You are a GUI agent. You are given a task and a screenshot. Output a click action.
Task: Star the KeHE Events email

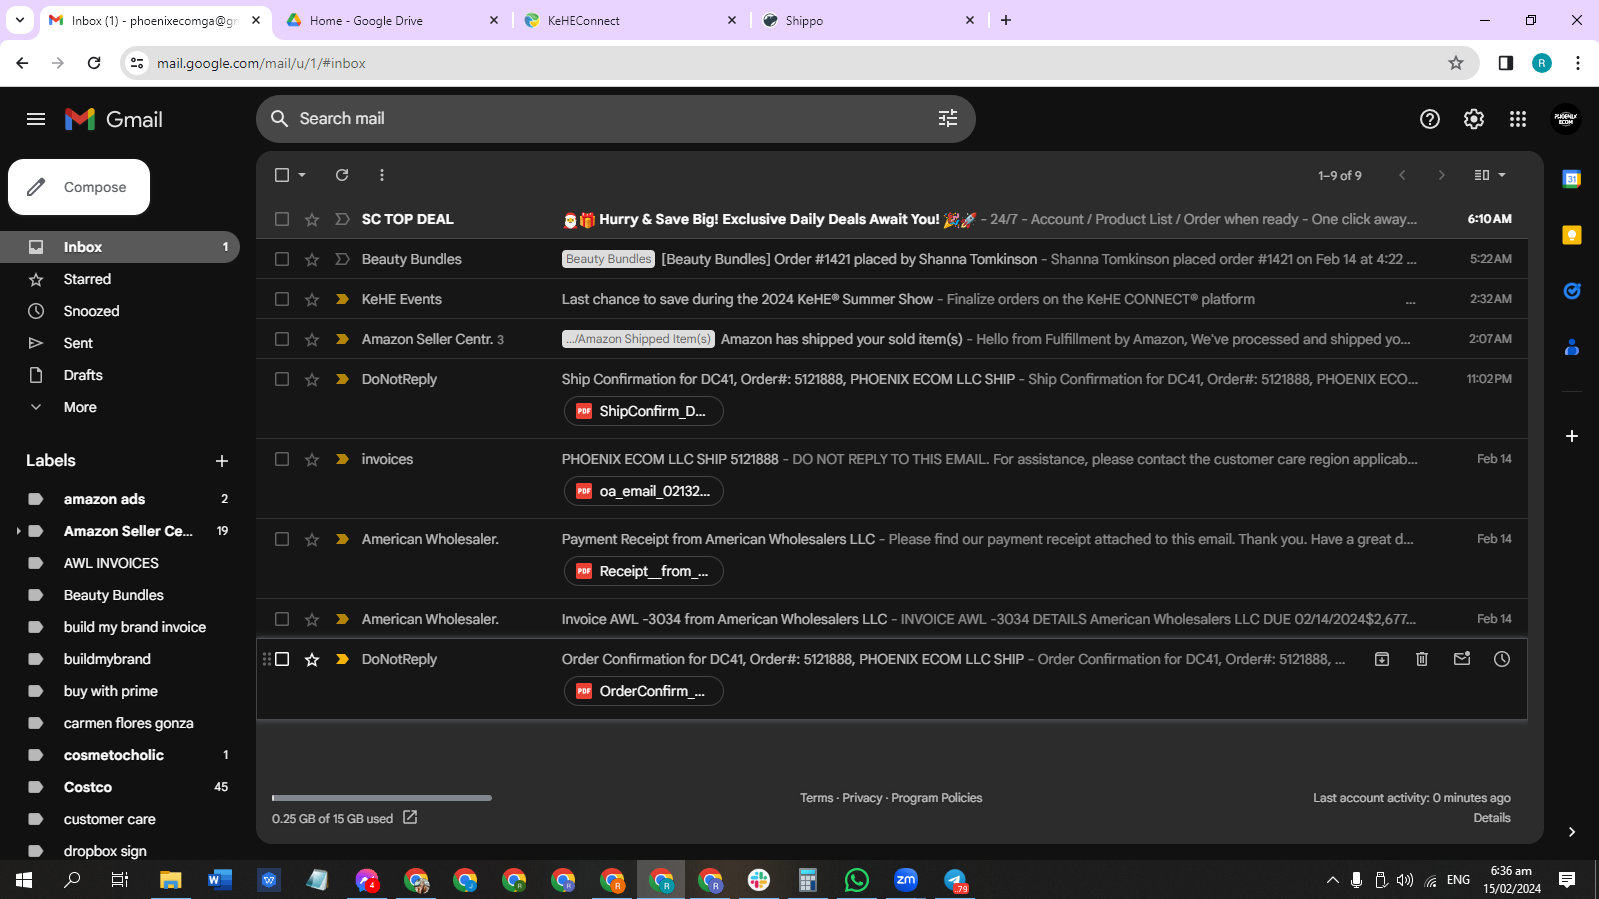pyautogui.click(x=312, y=299)
